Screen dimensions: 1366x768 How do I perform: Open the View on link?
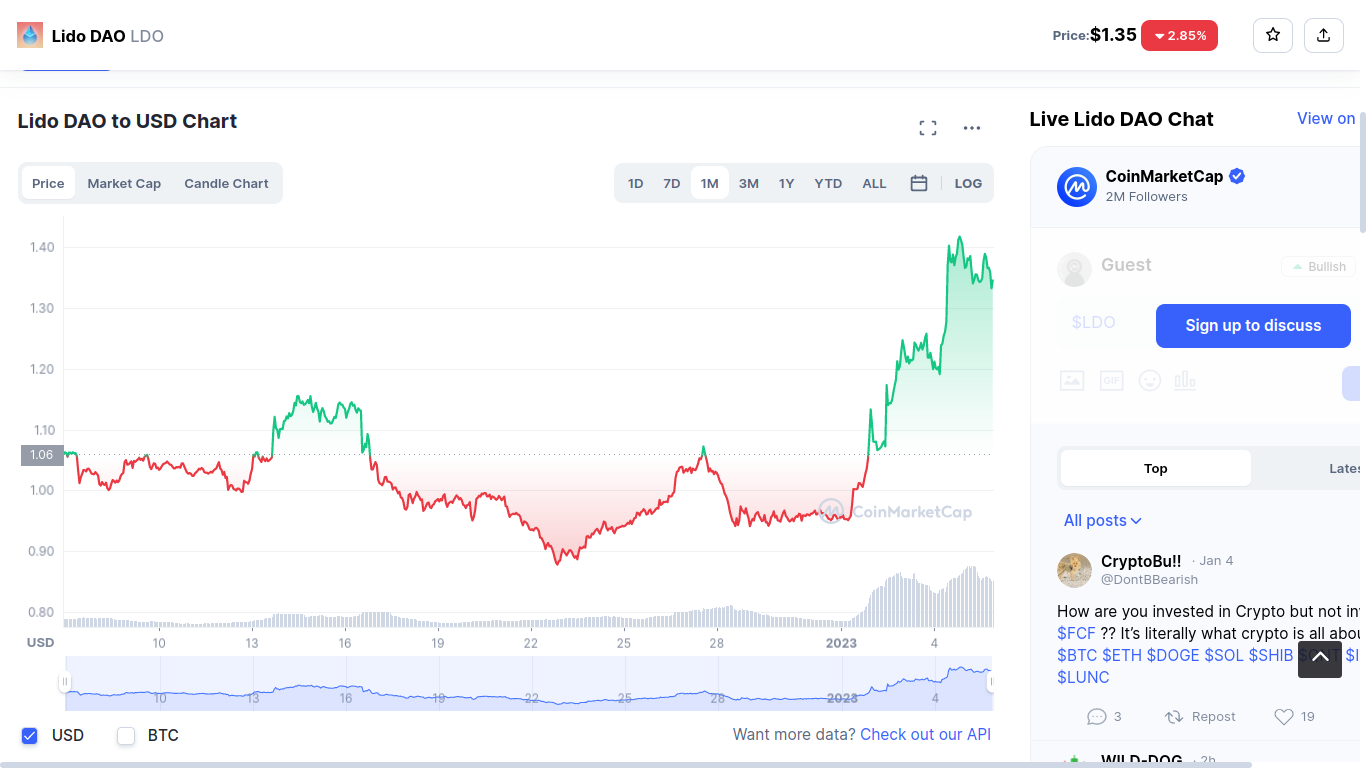pos(1326,118)
